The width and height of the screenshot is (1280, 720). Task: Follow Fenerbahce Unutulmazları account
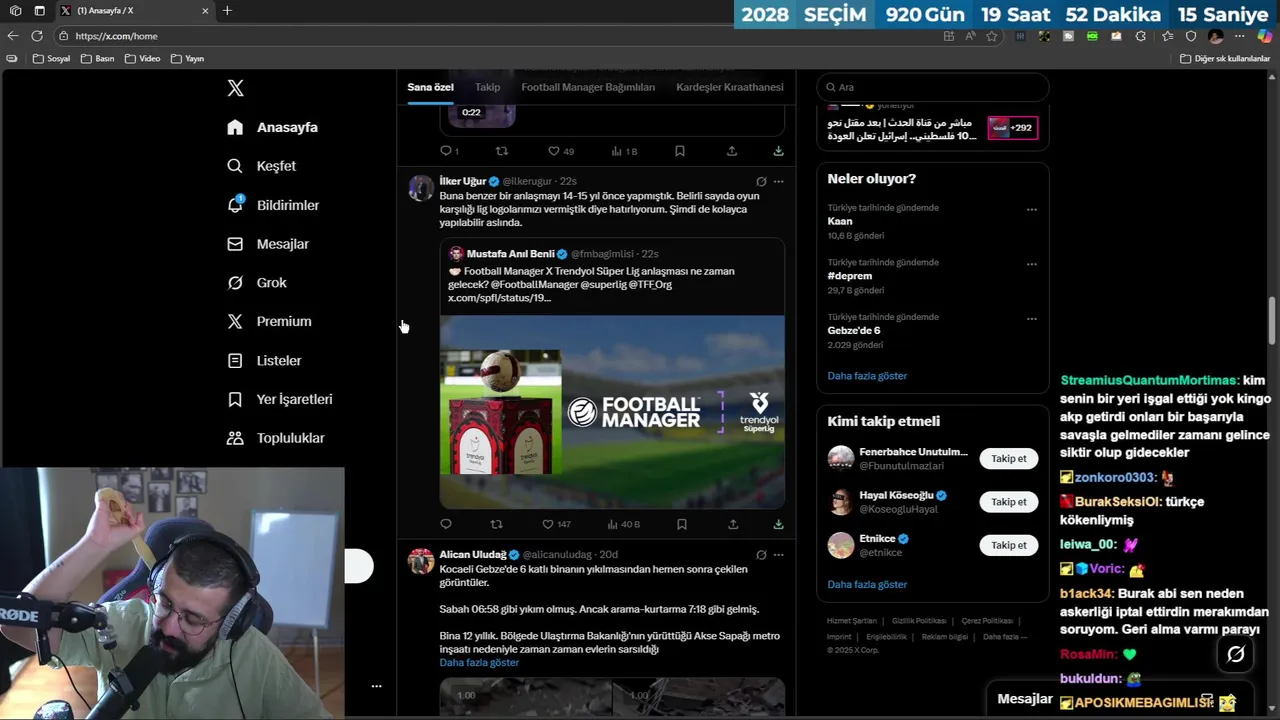[1008, 458]
